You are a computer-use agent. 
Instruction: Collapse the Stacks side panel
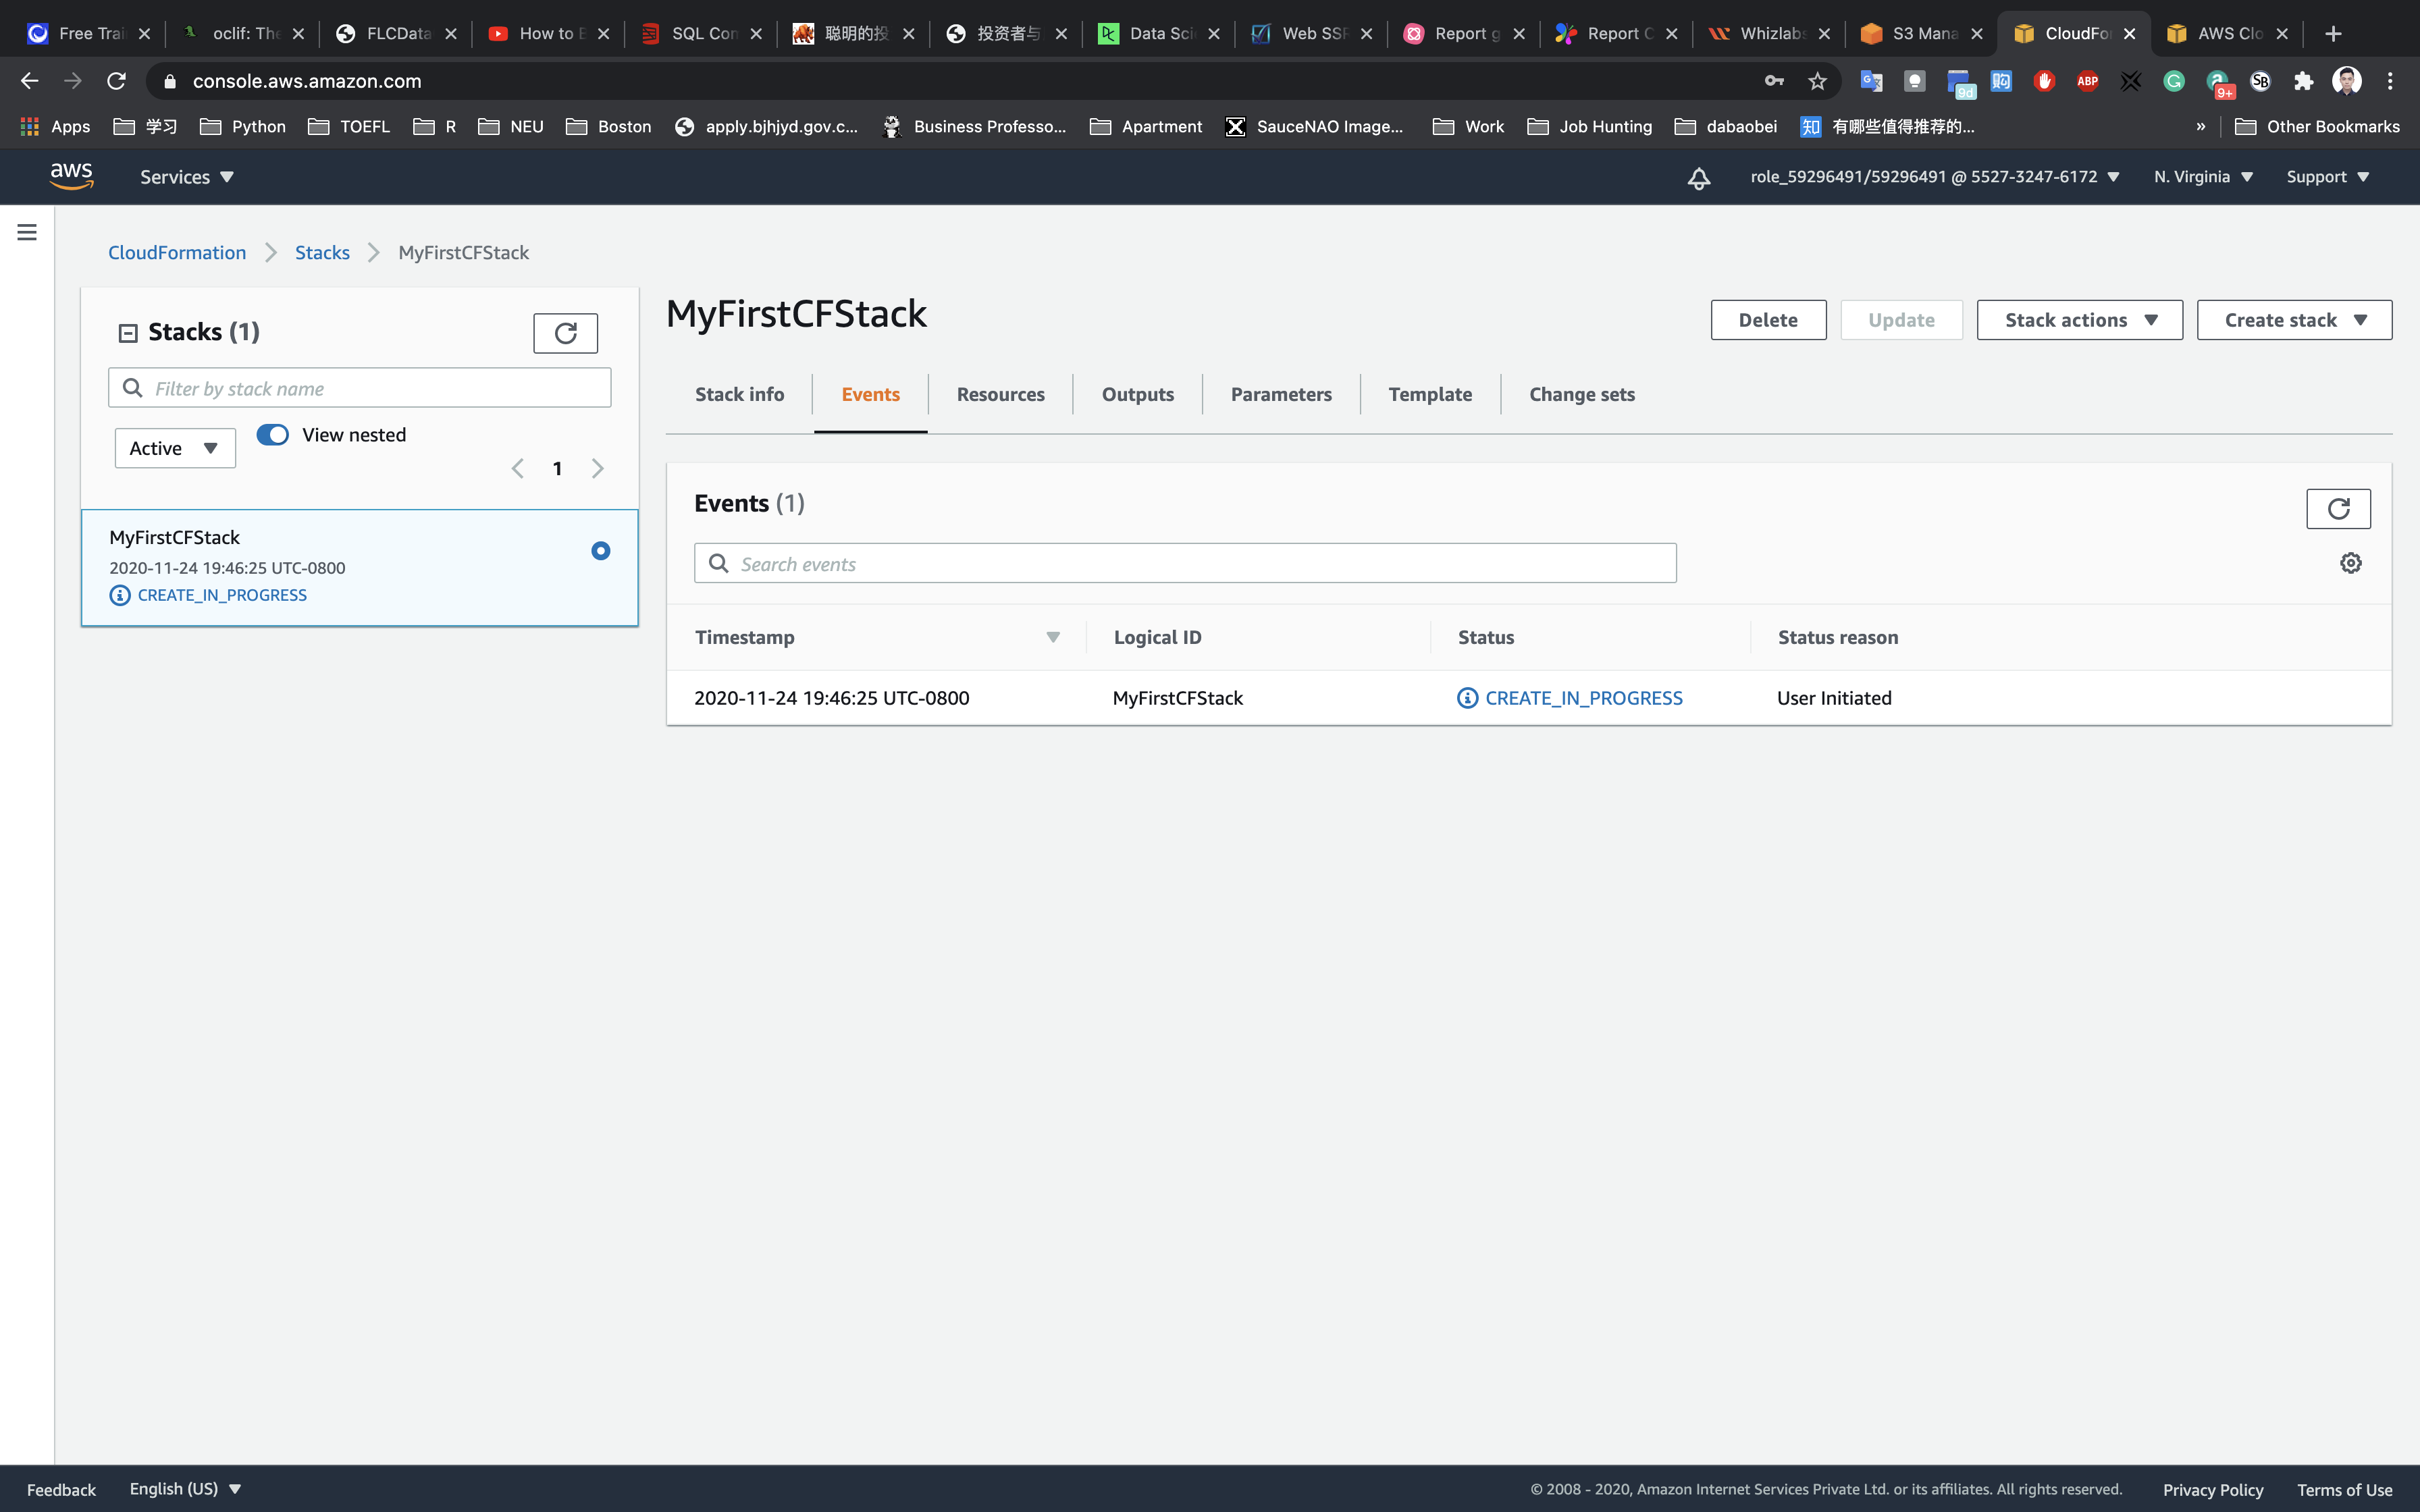128,333
